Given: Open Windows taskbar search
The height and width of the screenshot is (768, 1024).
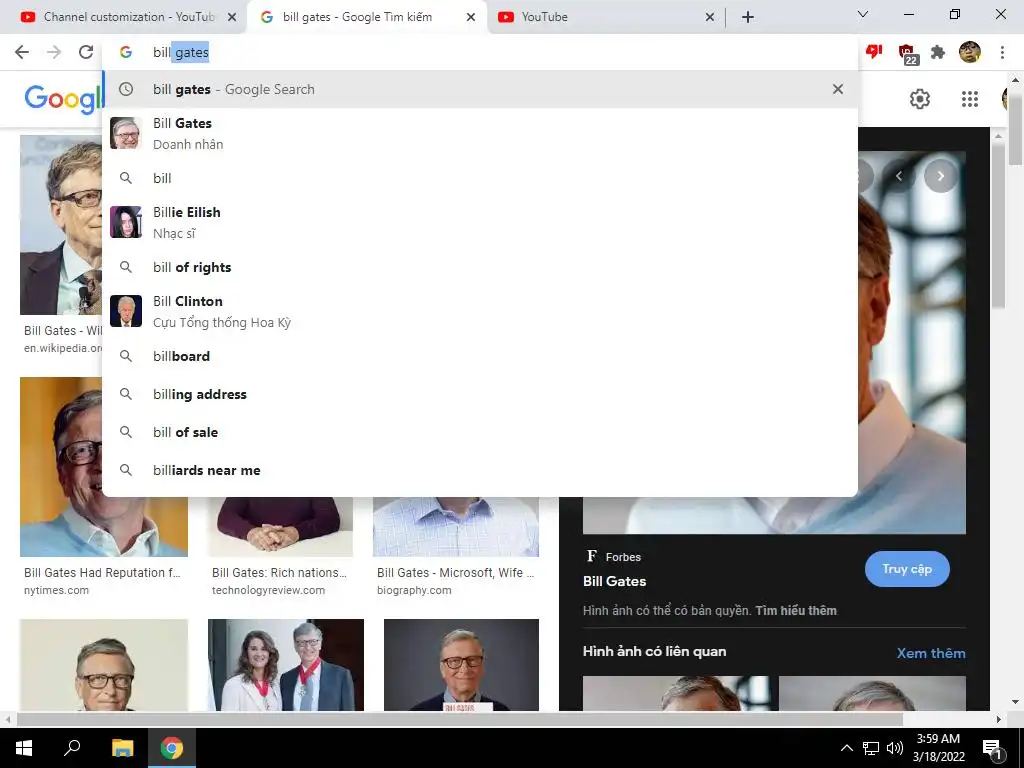Looking at the screenshot, I should [72, 747].
